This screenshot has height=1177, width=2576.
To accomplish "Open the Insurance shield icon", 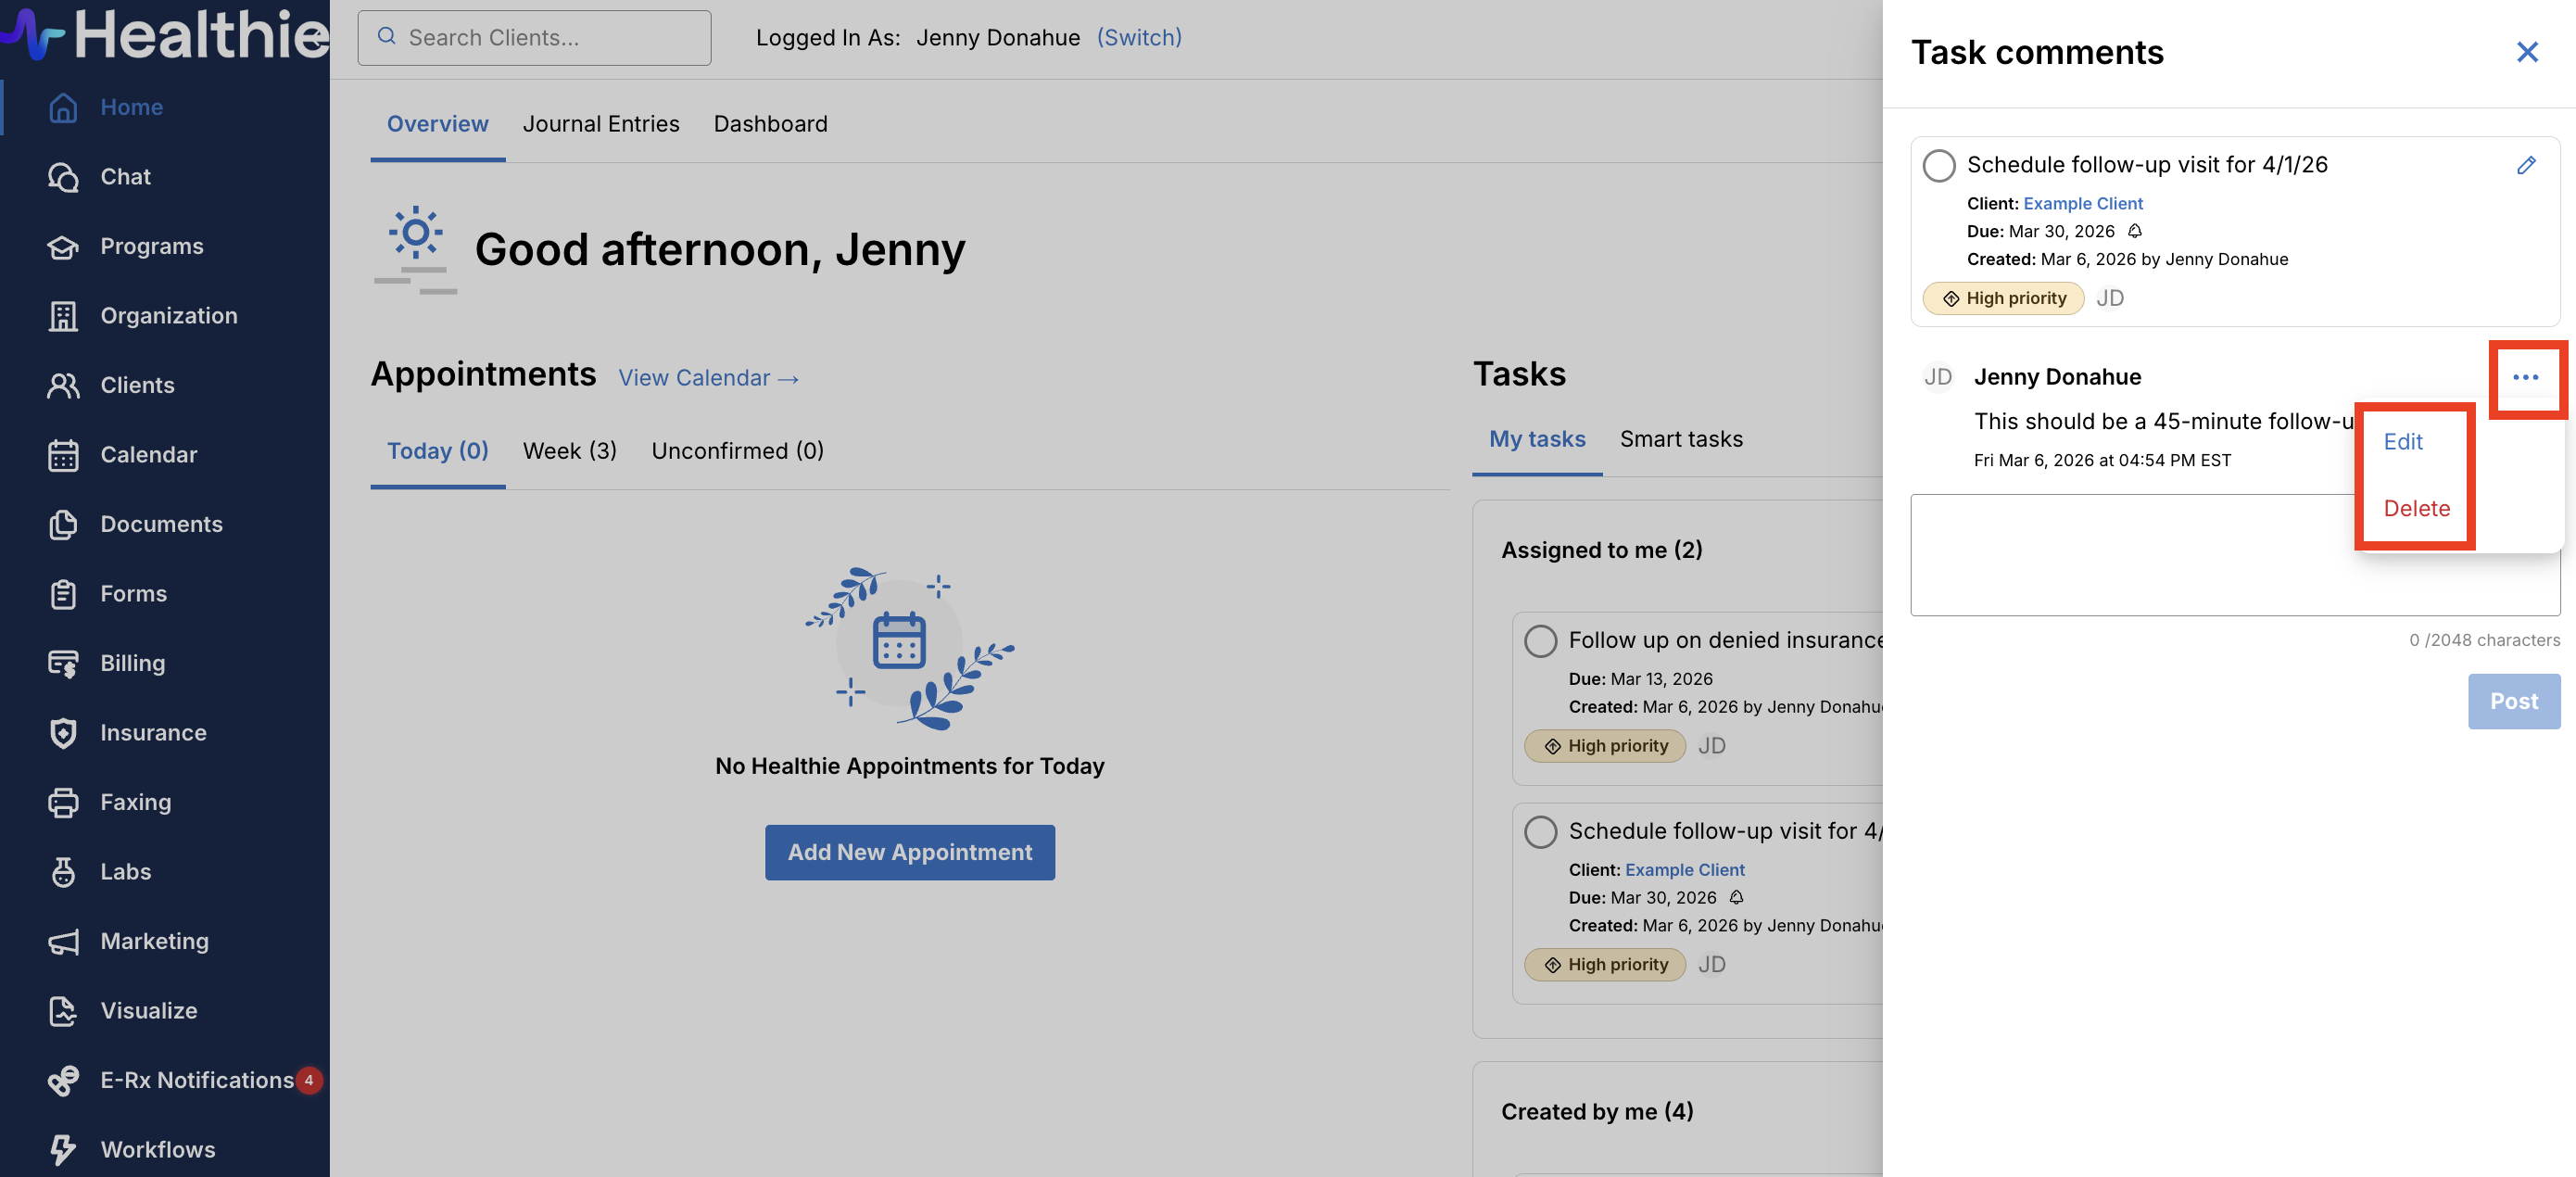I will click(63, 733).
